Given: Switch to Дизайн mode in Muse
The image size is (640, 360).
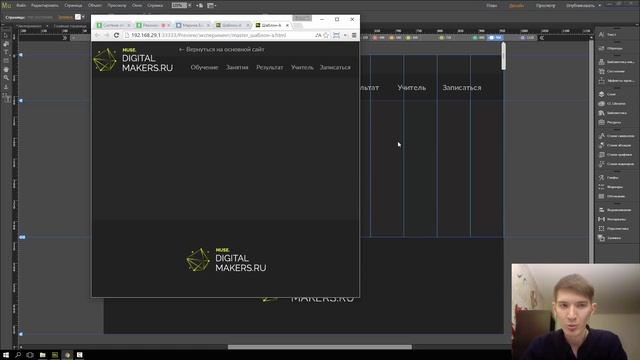Looking at the screenshot, I should click(x=516, y=5).
